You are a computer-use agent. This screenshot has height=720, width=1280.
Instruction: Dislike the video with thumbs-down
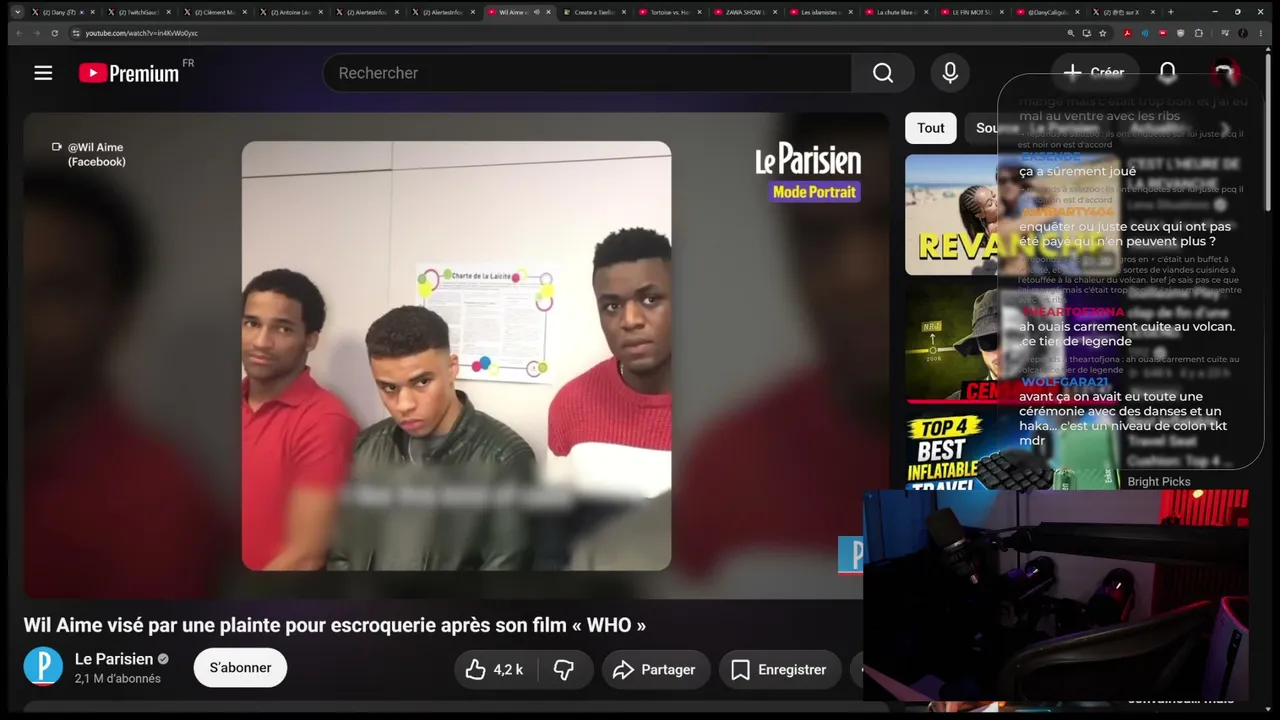coord(565,670)
